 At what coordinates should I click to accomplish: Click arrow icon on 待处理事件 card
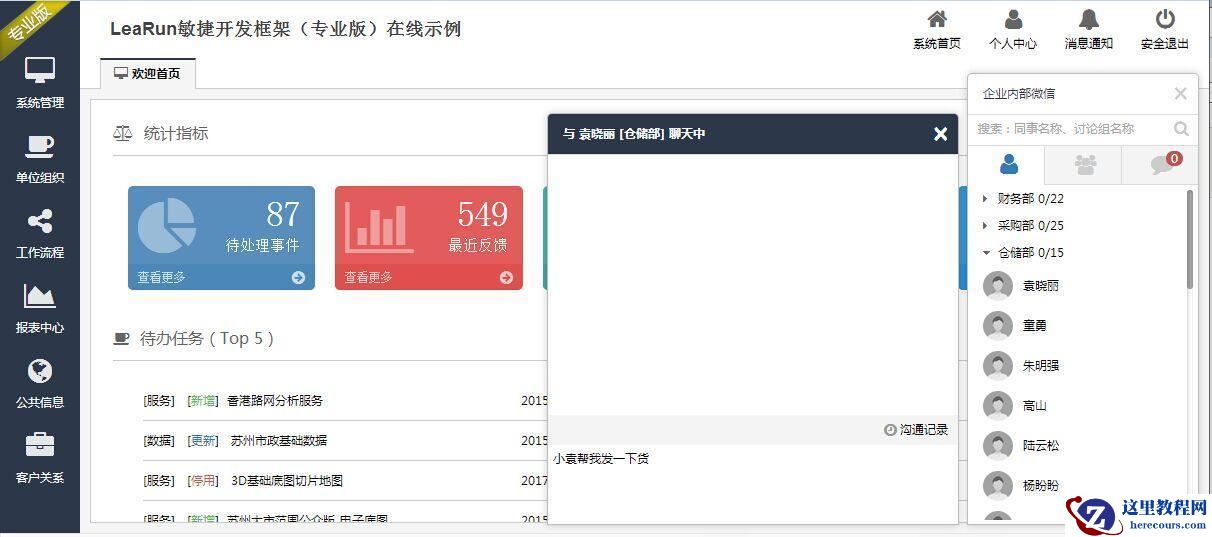tap(298, 278)
